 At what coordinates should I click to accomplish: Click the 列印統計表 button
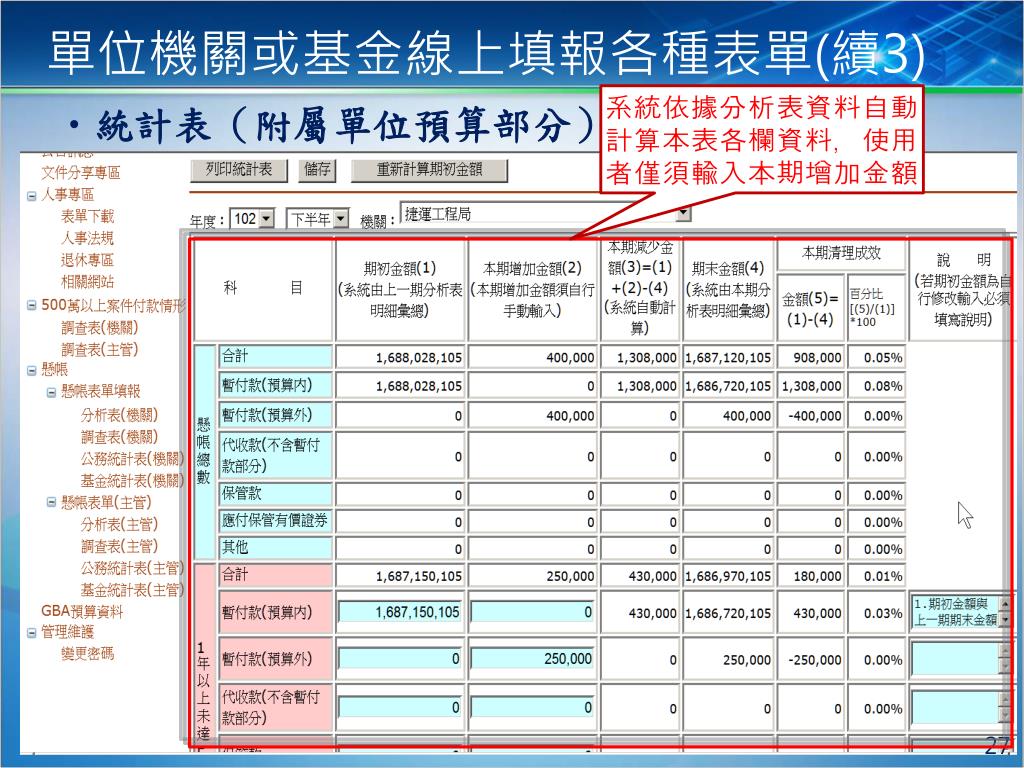pos(238,170)
